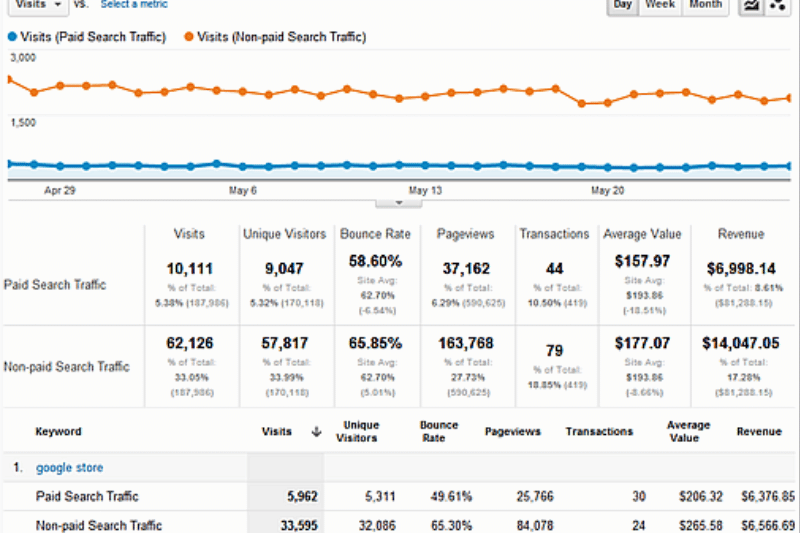Sort by Unique Visitors column header

(357, 432)
